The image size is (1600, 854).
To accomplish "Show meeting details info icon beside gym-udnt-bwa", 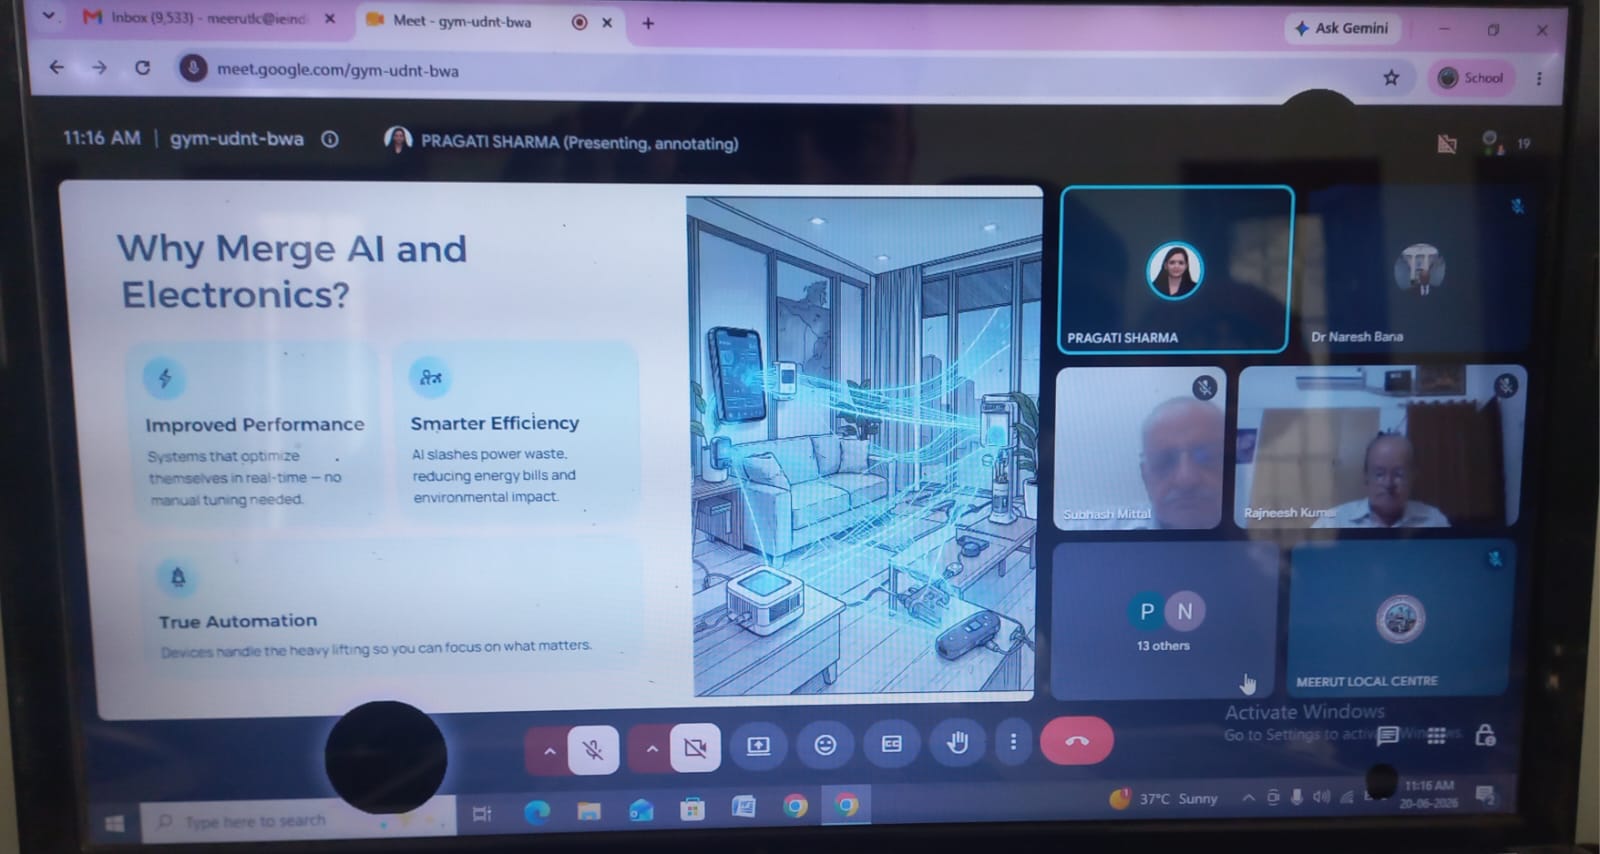I will coord(330,140).
